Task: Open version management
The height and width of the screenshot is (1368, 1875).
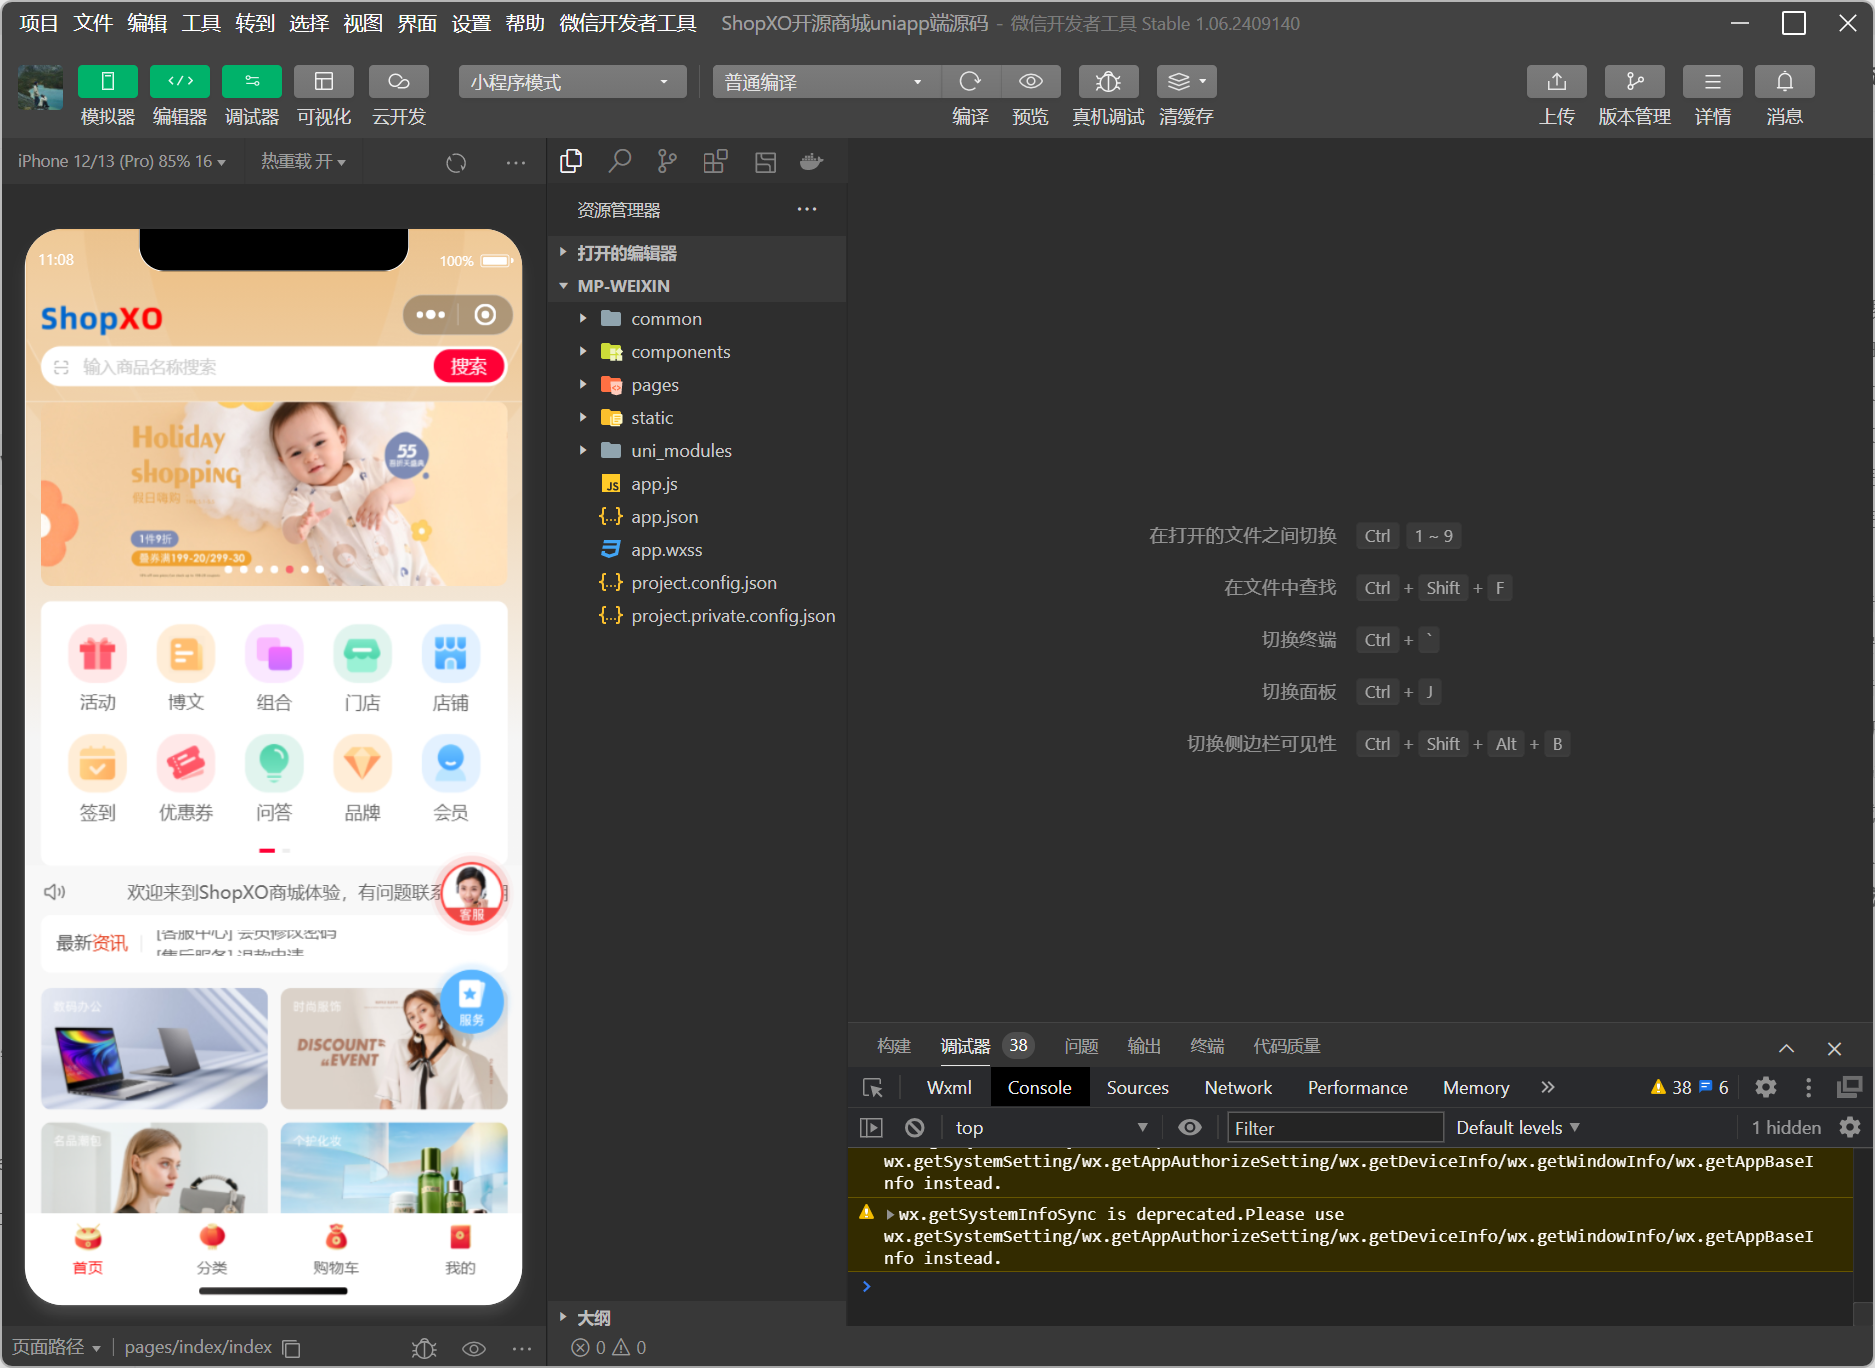Action: (x=1635, y=82)
